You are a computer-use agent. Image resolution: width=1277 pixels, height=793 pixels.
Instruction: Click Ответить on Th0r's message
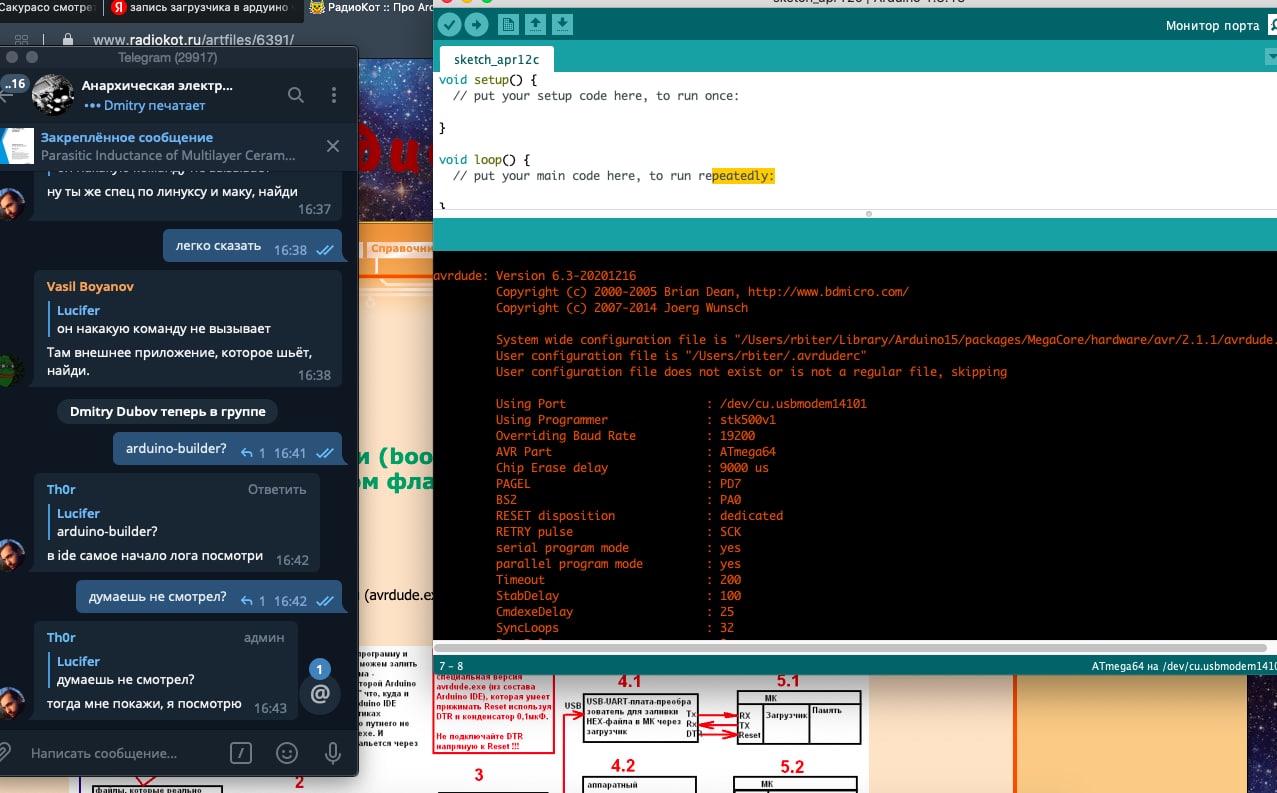coord(277,489)
